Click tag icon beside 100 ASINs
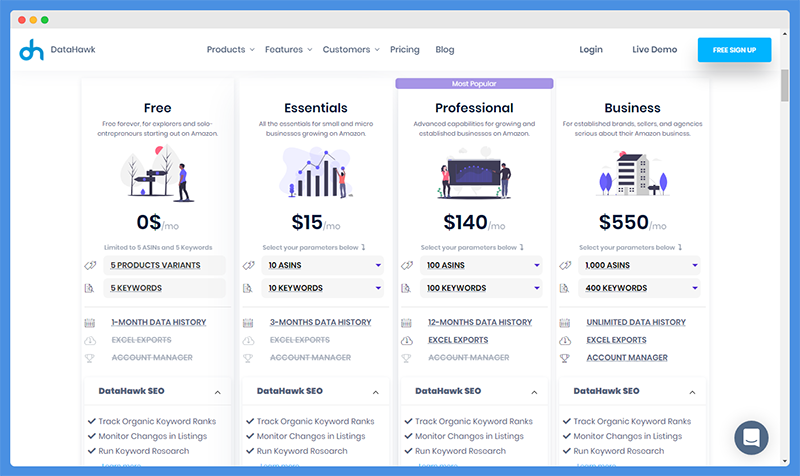Image resolution: width=800 pixels, height=476 pixels. pyautogui.click(x=407, y=265)
